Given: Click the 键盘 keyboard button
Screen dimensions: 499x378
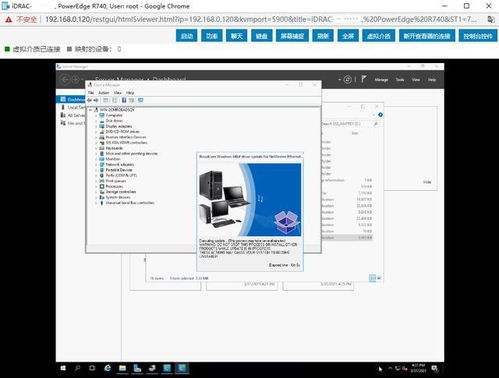Looking at the screenshot, I should [x=262, y=36].
